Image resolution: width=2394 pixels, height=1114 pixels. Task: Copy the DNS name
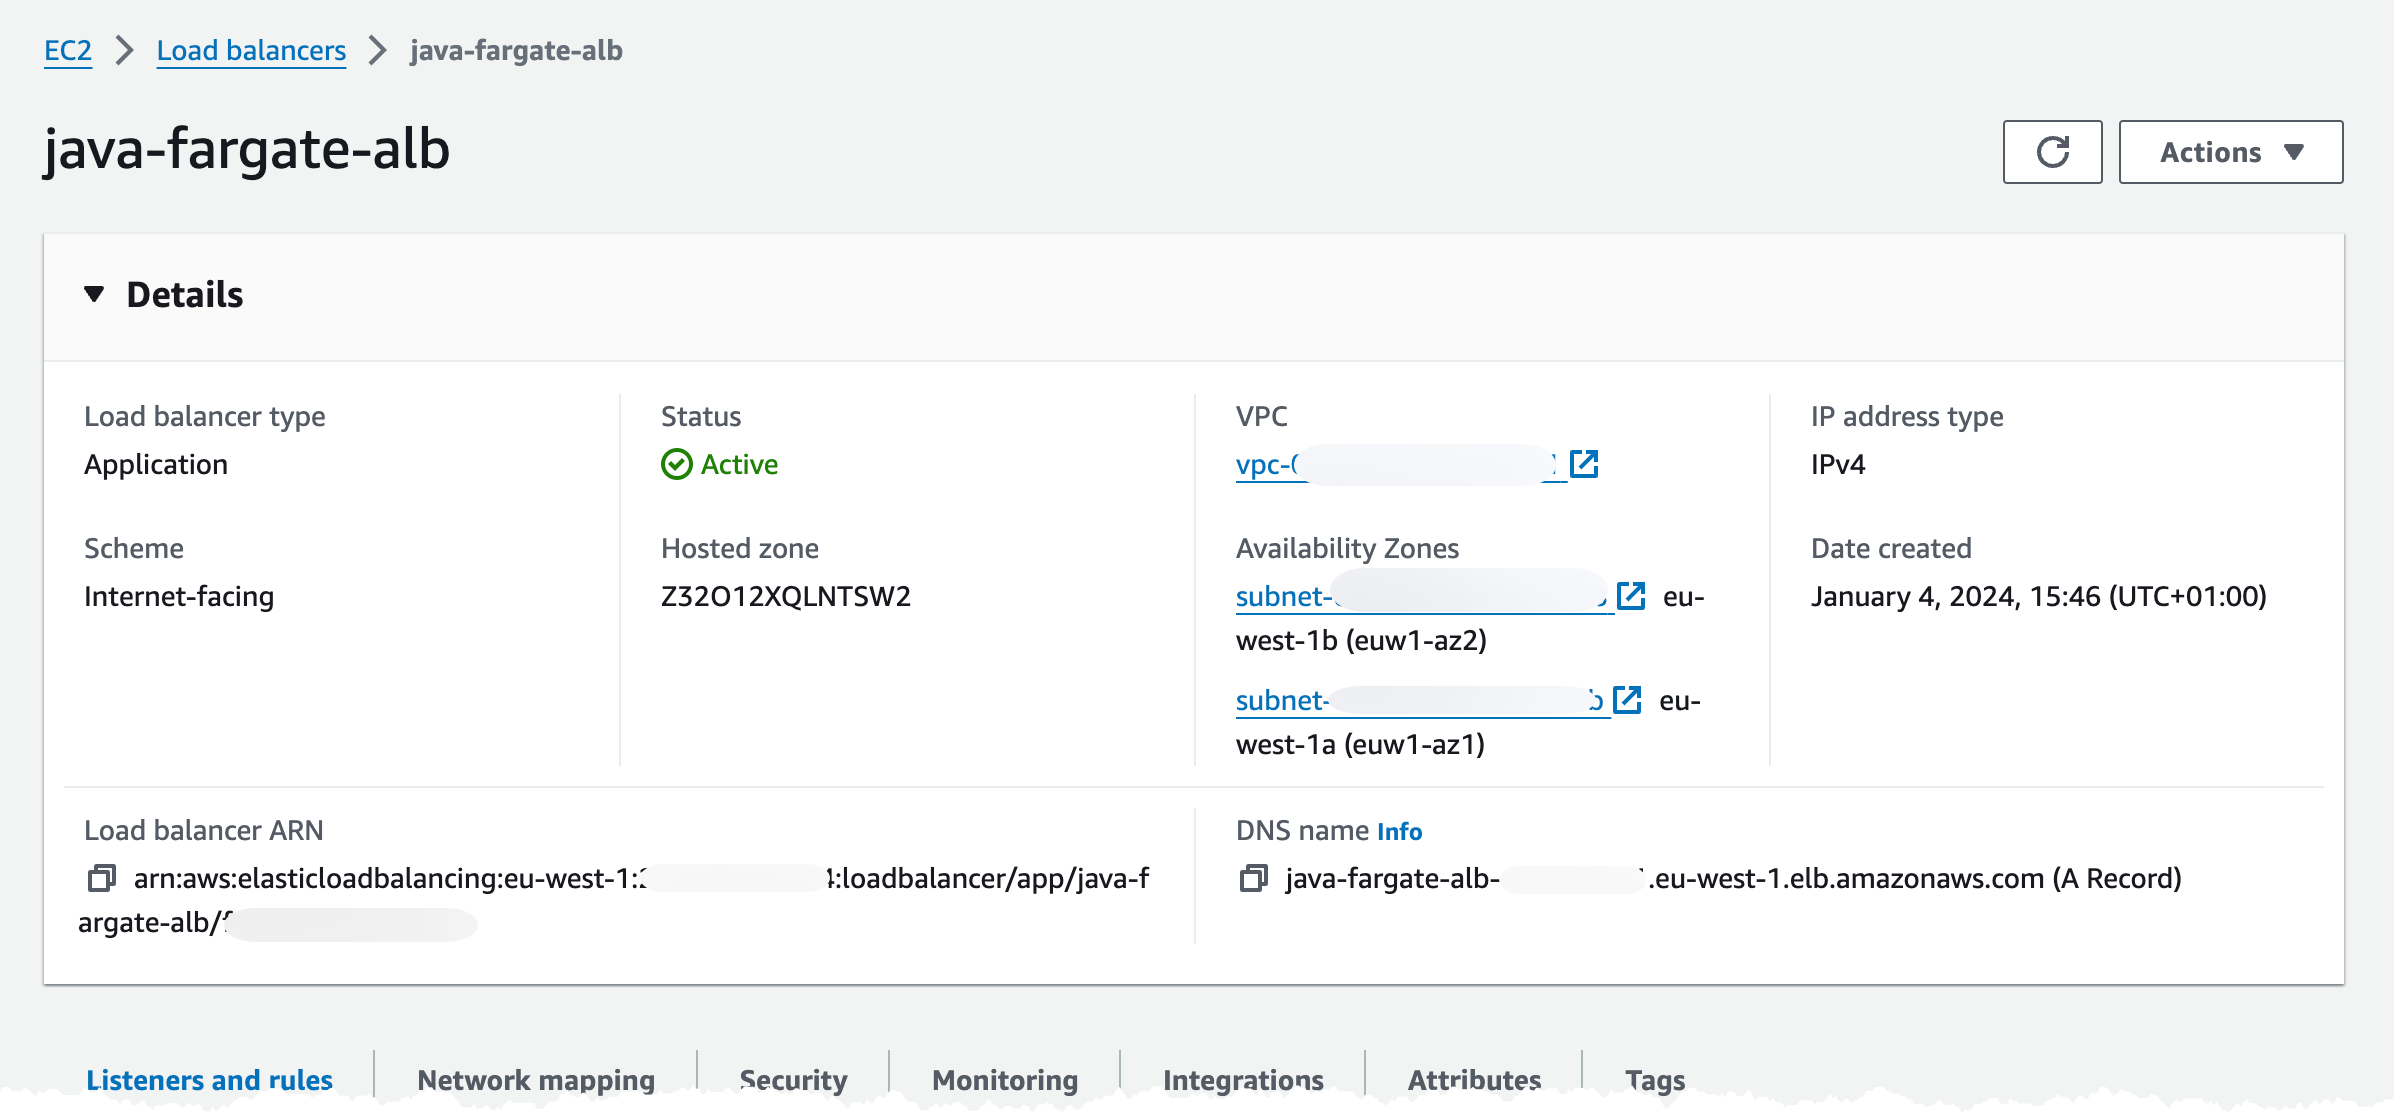click(x=1254, y=878)
